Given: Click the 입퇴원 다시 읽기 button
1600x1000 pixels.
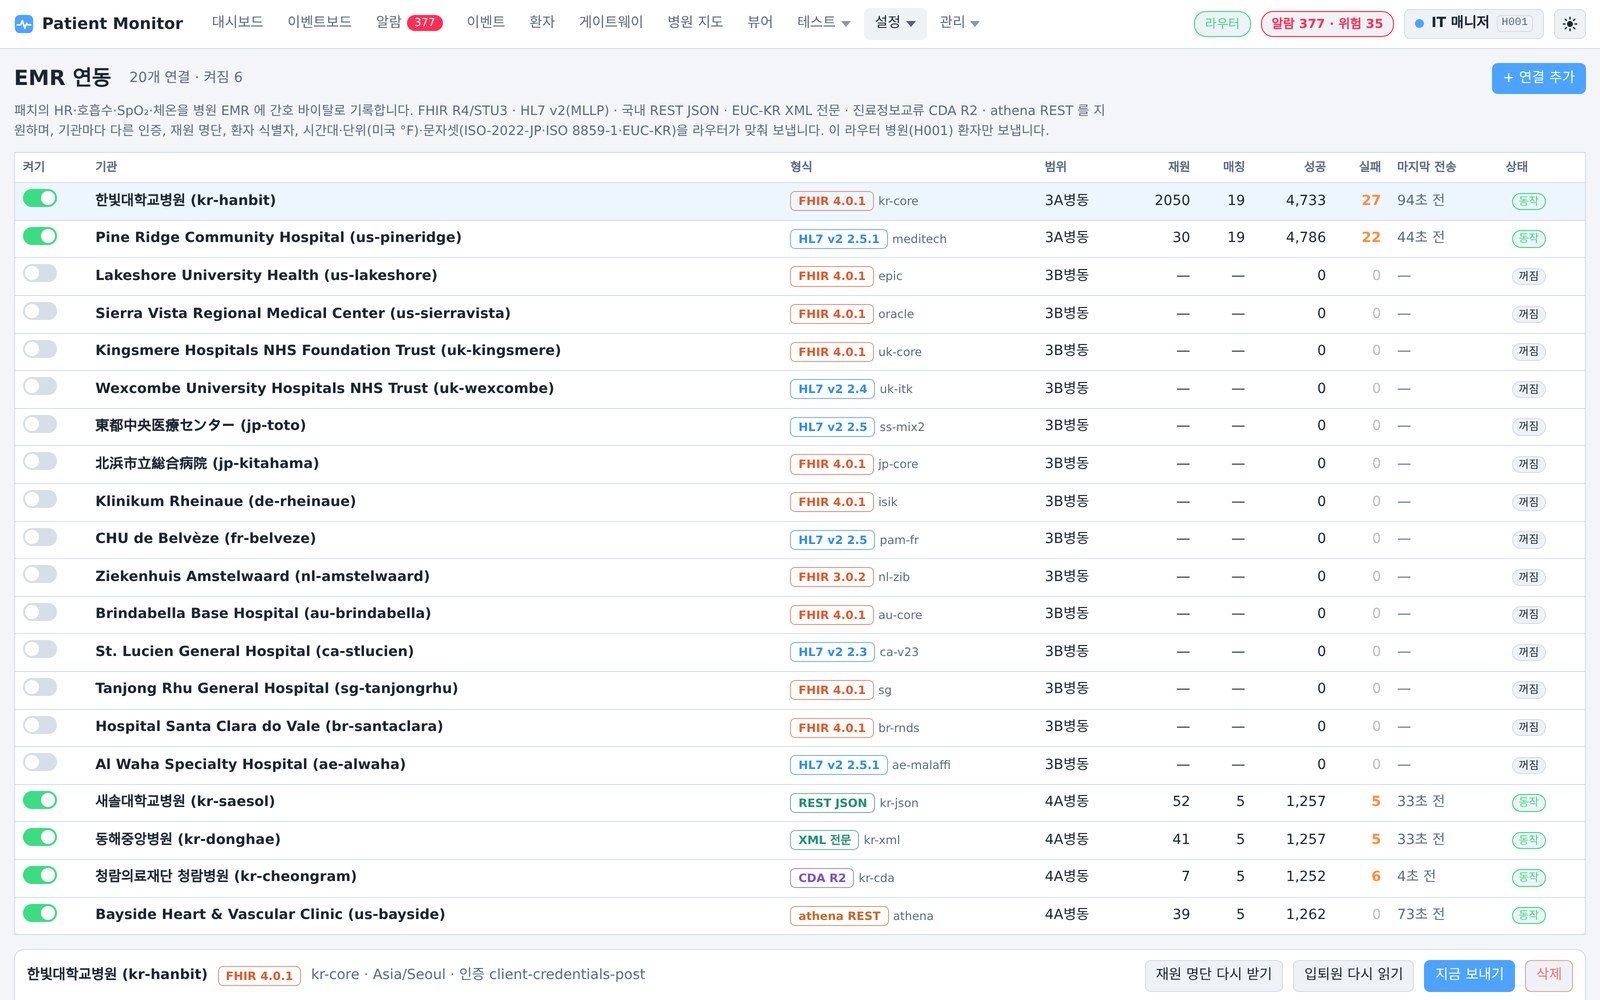Looking at the screenshot, I should pyautogui.click(x=1353, y=975).
